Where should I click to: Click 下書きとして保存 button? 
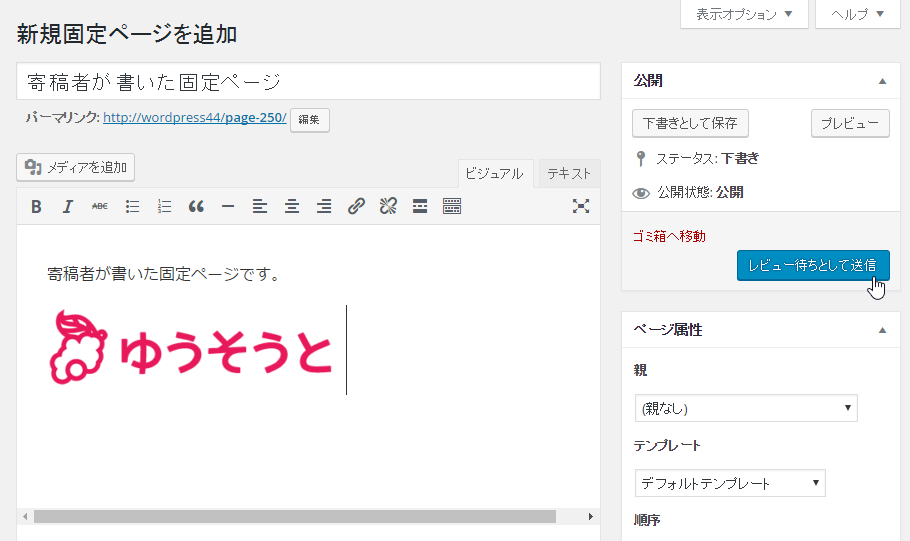pyautogui.click(x=690, y=123)
